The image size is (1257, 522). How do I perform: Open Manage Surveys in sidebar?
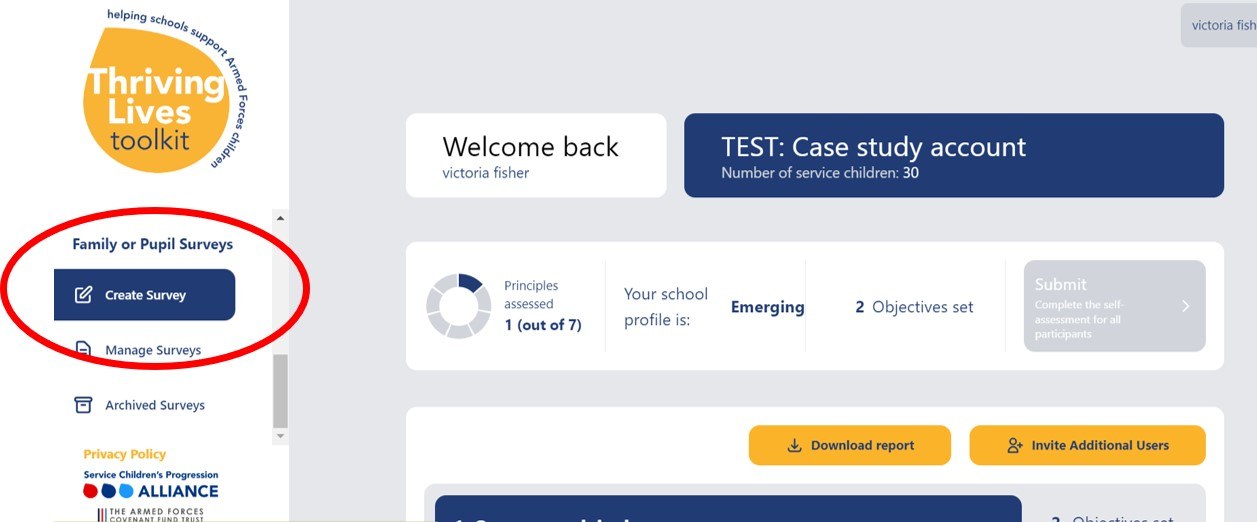[x=153, y=350]
